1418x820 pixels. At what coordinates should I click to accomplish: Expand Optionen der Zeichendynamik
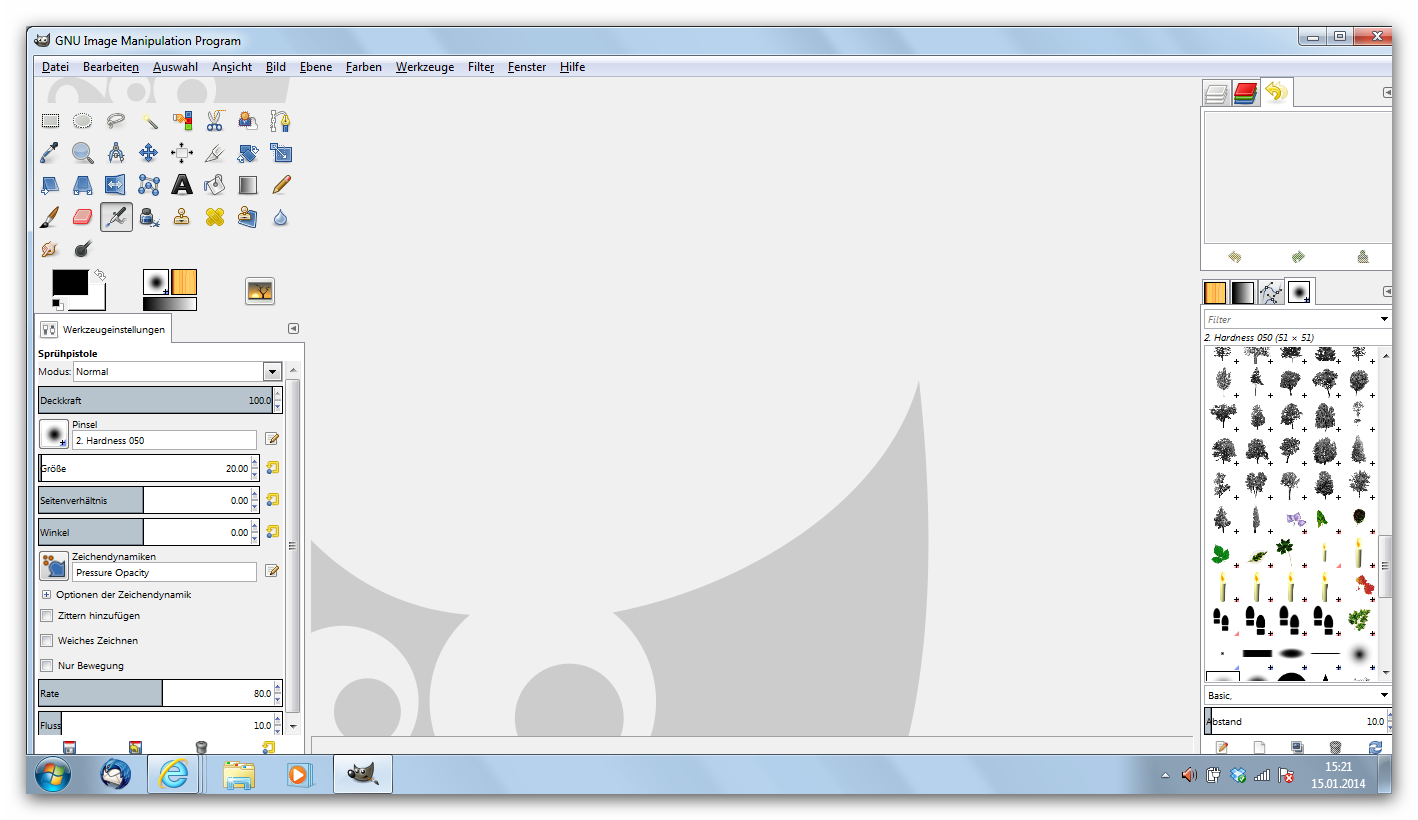click(x=46, y=595)
